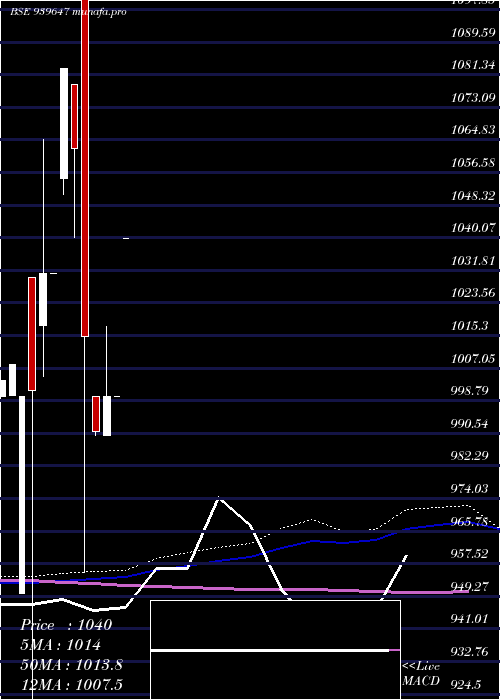Select the 1007.05 price axis label
Viewport: 500px width, 700px height.
(473, 358)
